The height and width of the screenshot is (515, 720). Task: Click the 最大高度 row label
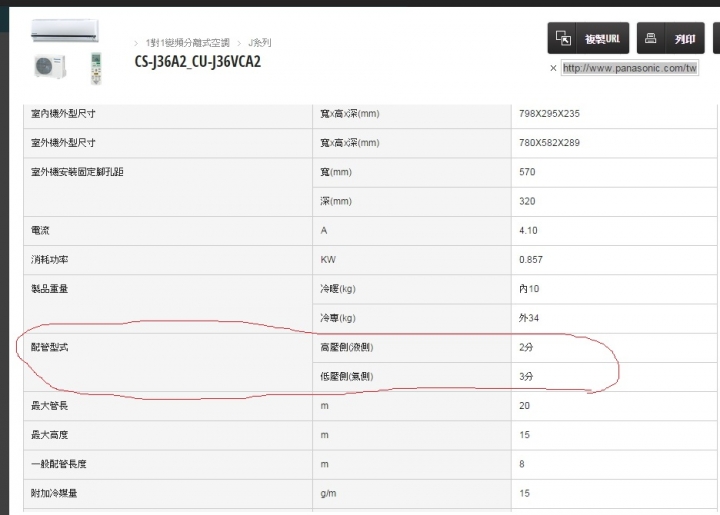(x=49, y=435)
